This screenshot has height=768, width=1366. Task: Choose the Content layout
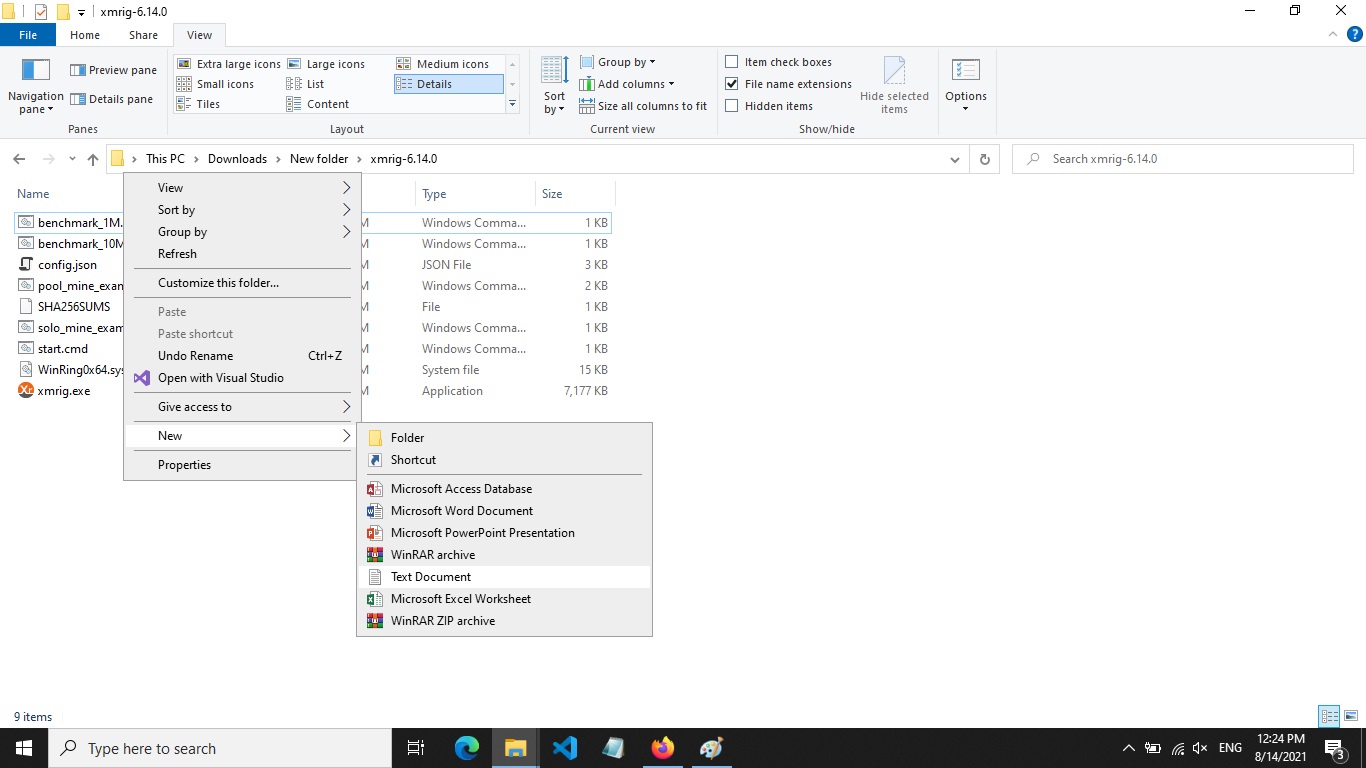tap(318, 104)
